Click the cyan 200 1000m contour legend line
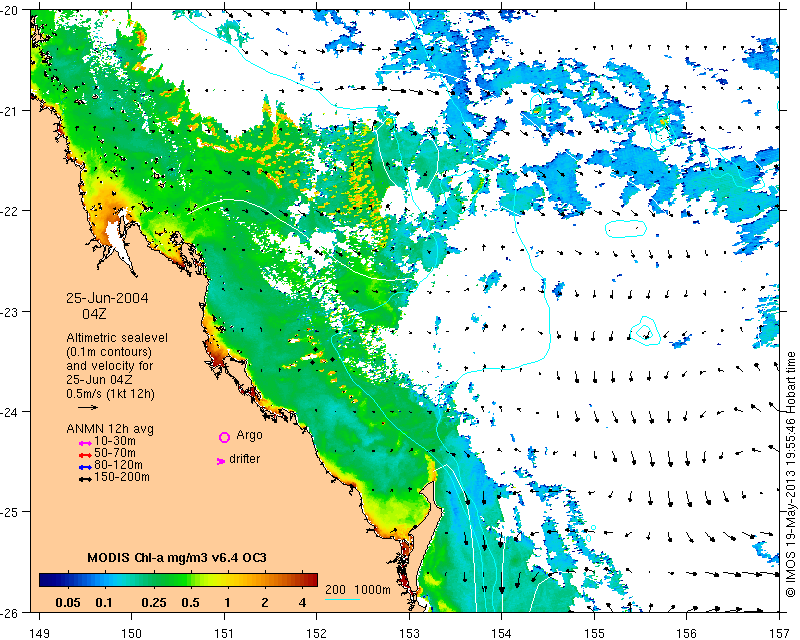 342,599
